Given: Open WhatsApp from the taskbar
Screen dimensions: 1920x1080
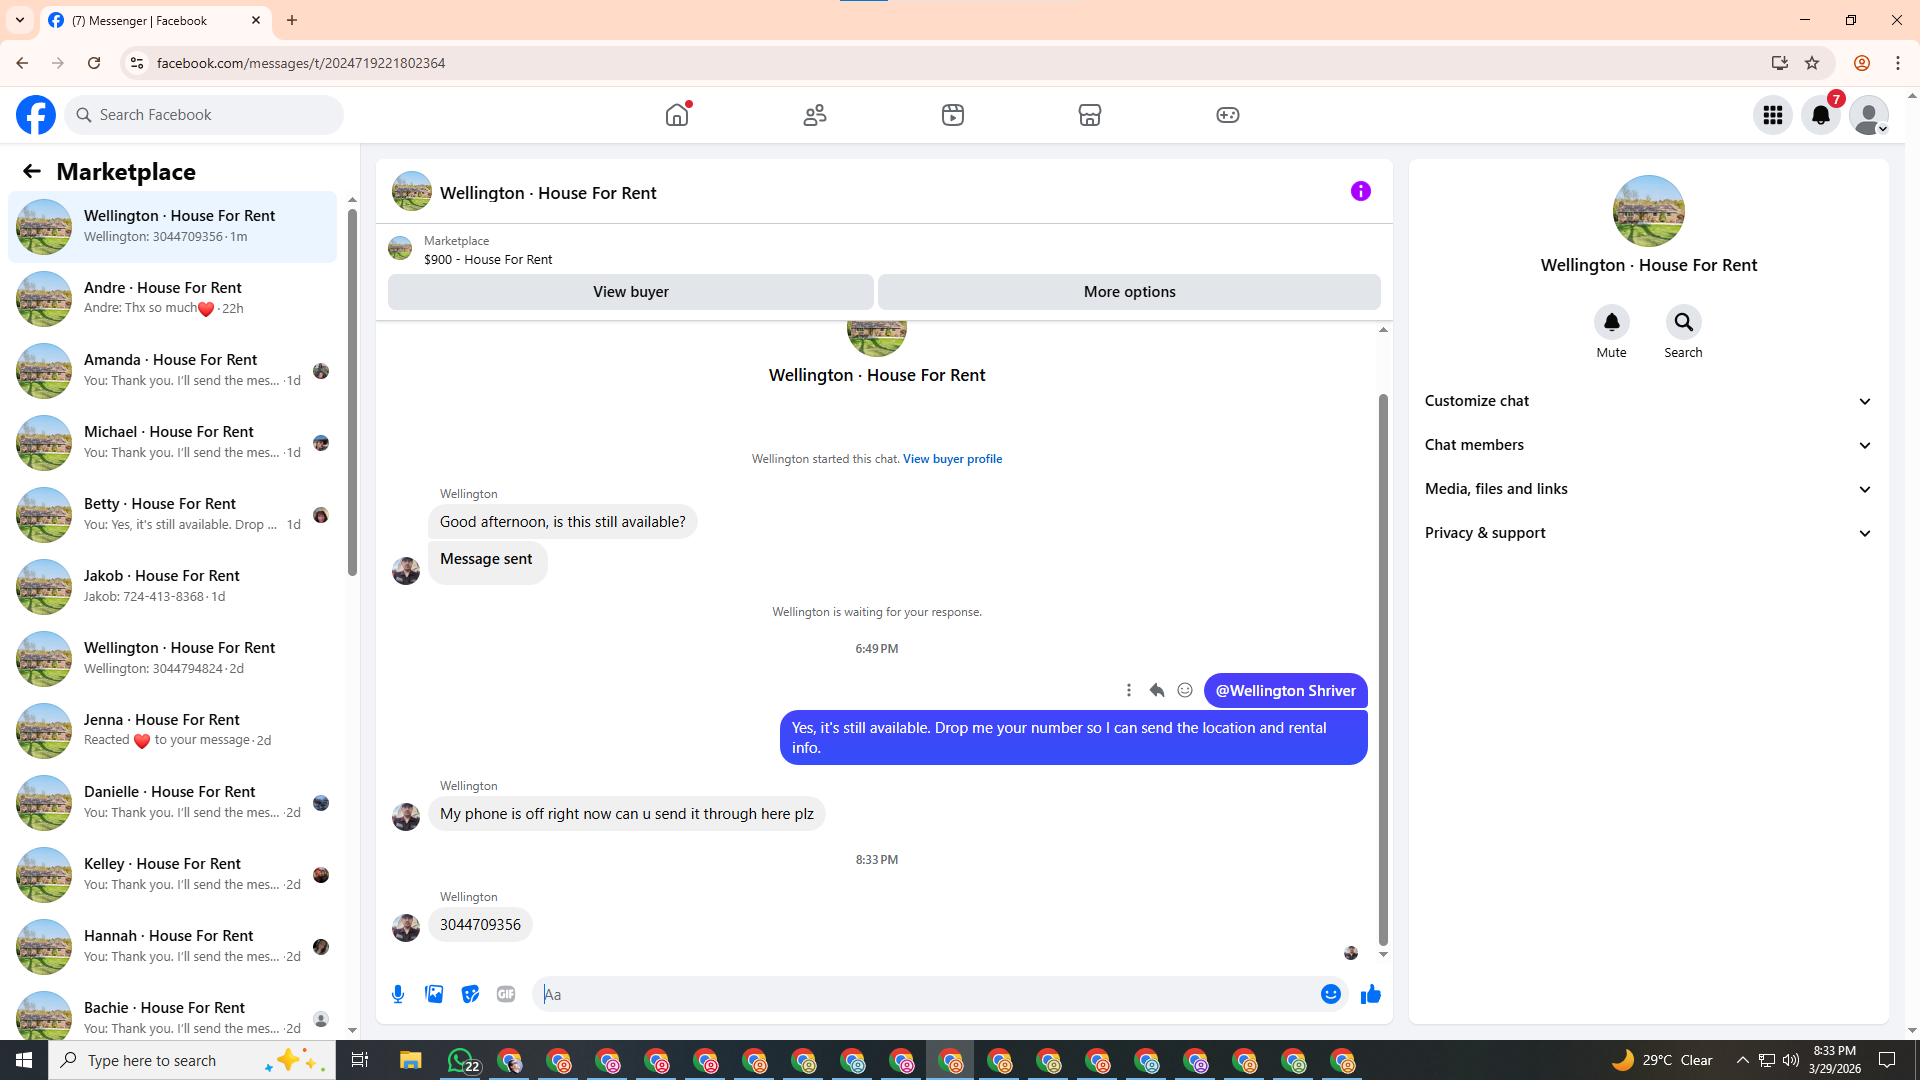Looking at the screenshot, I should (462, 1060).
